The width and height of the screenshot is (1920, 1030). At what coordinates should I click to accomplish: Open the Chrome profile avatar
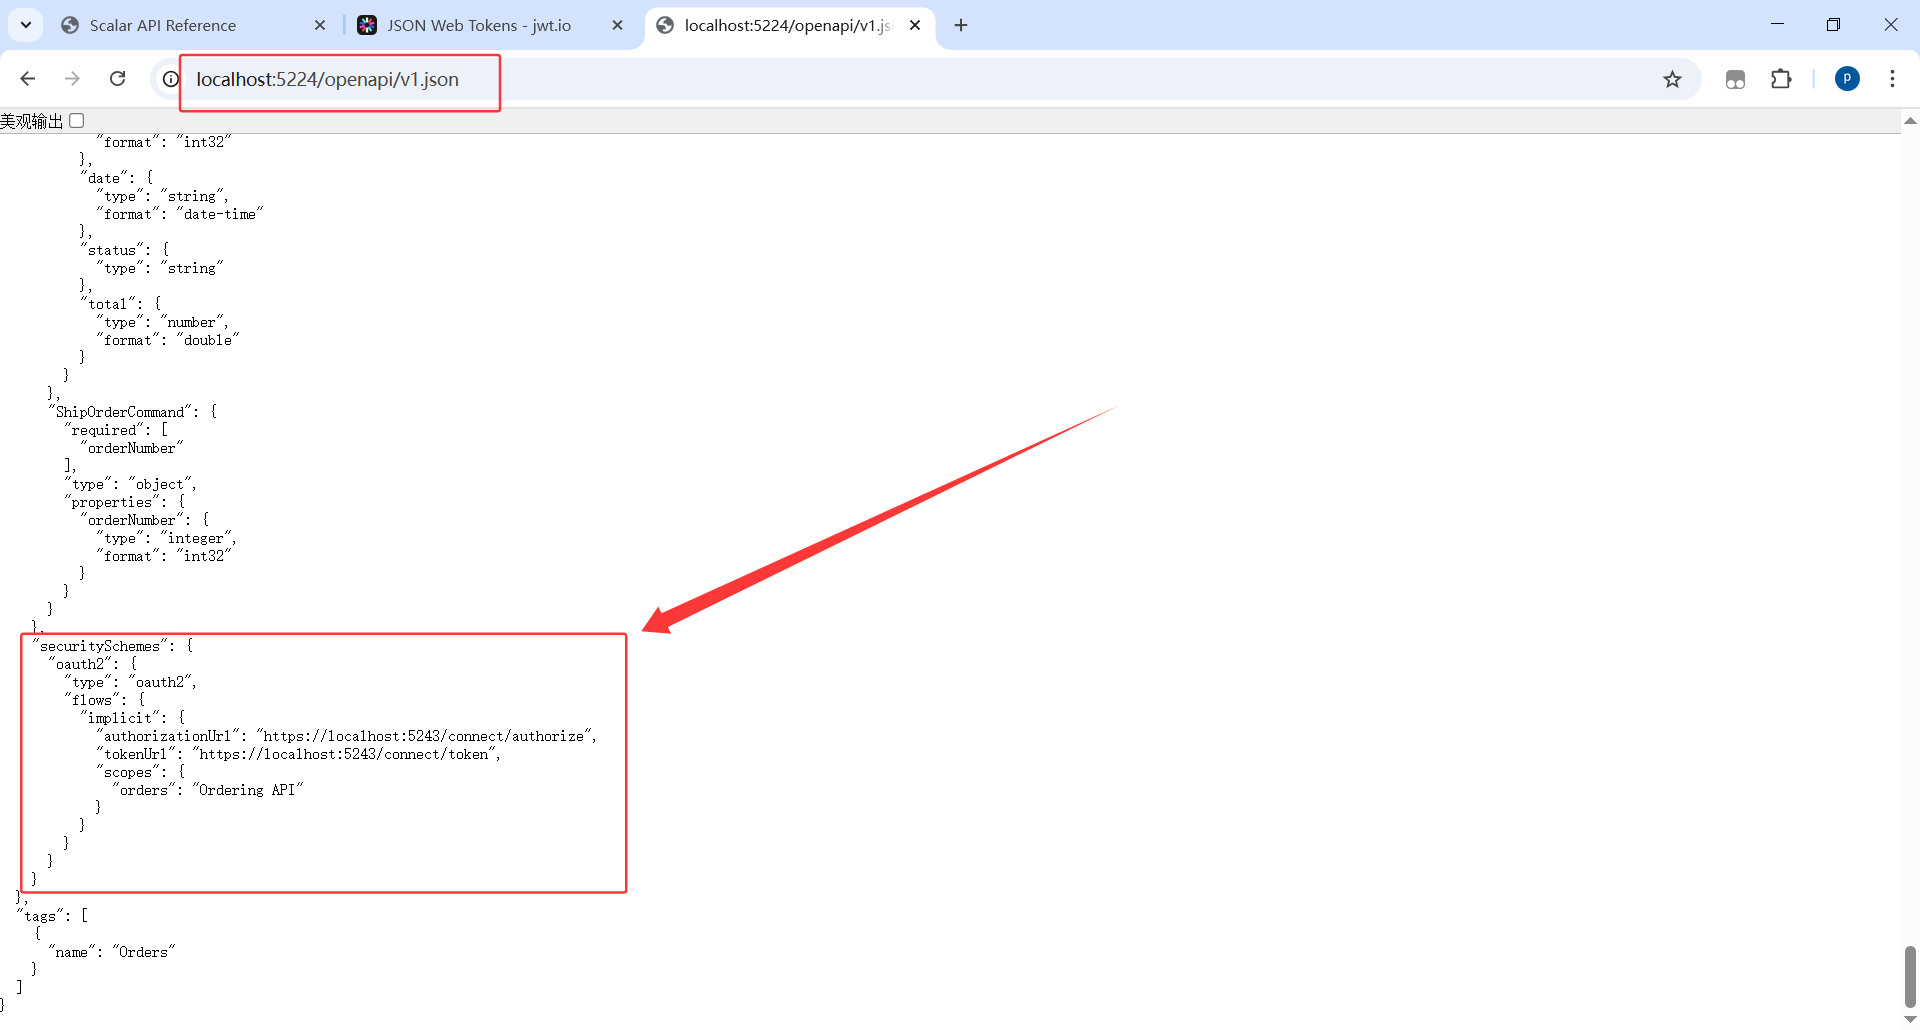(1847, 79)
